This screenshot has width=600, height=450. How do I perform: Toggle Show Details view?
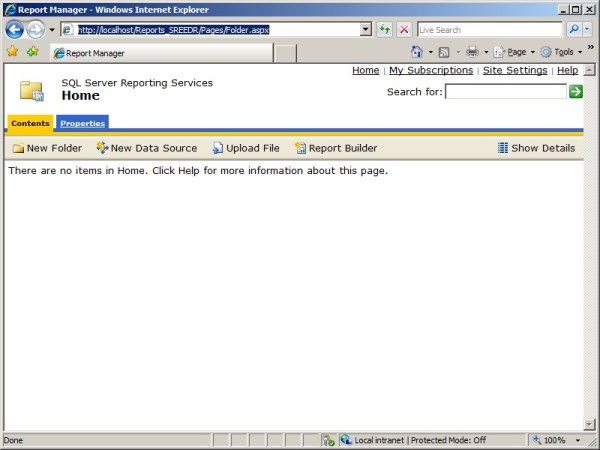pos(536,148)
